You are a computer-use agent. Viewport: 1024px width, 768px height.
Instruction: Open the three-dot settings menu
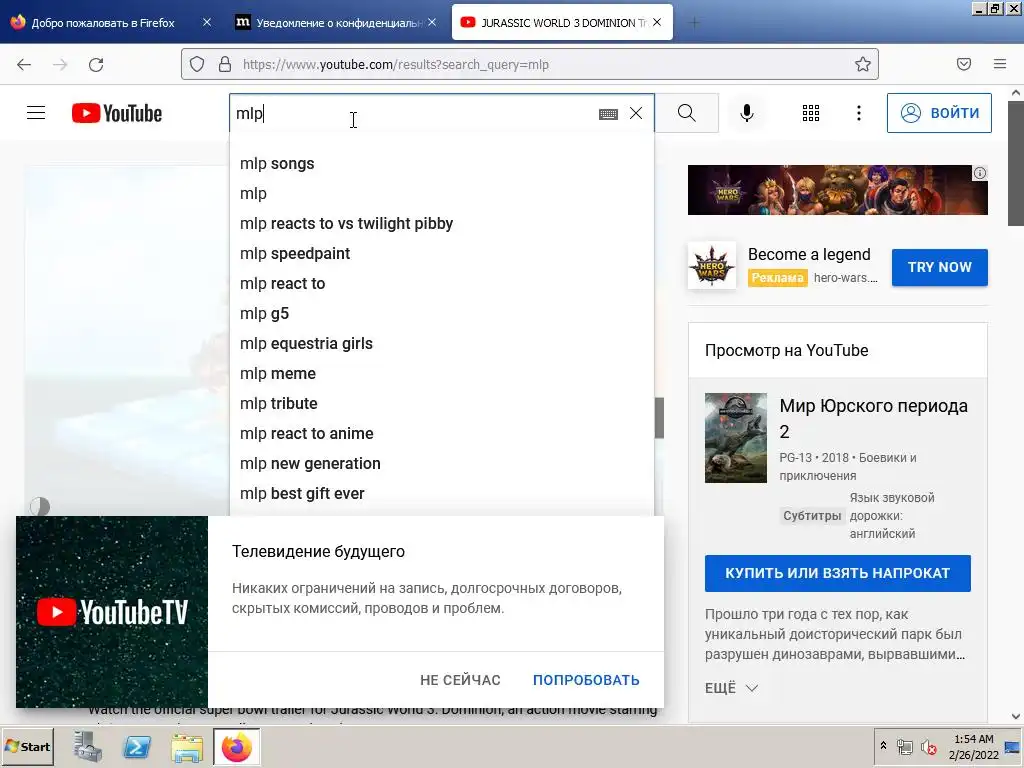coord(859,113)
